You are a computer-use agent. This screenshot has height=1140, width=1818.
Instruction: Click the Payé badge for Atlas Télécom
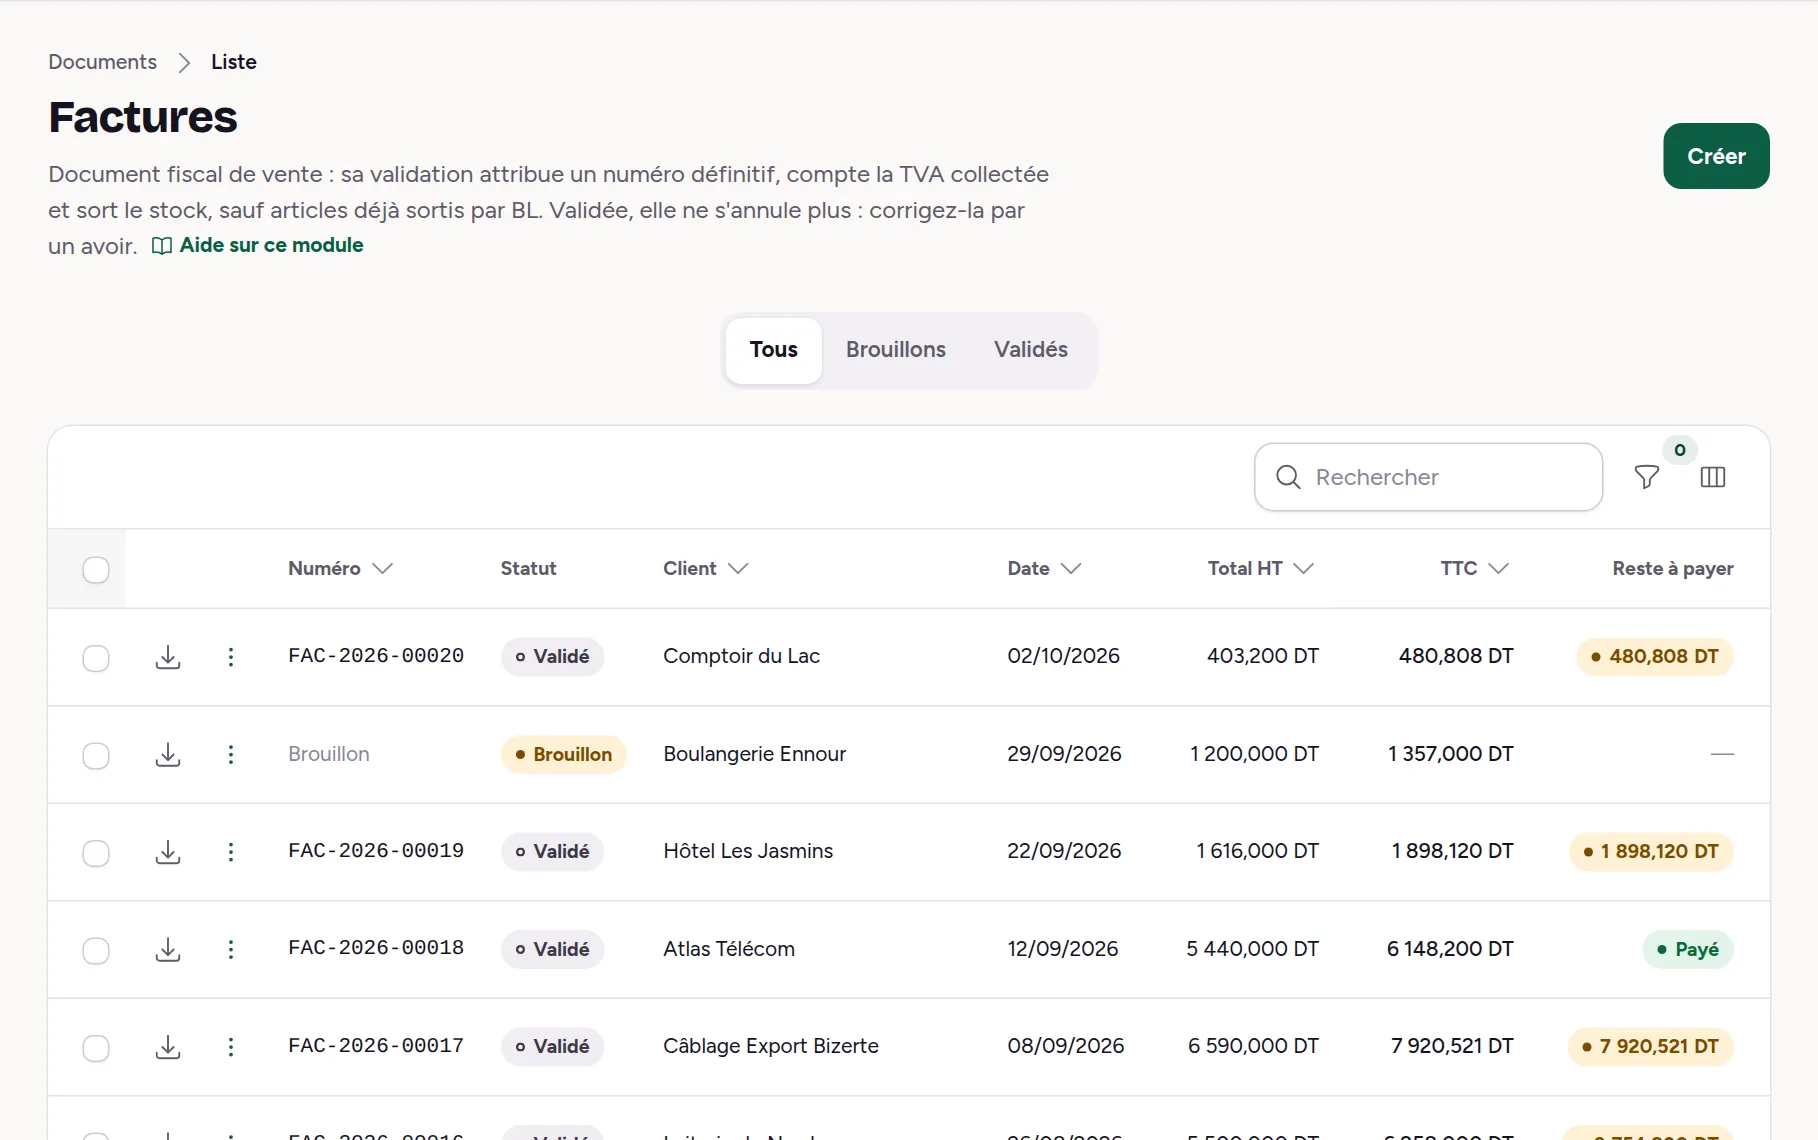click(x=1688, y=949)
